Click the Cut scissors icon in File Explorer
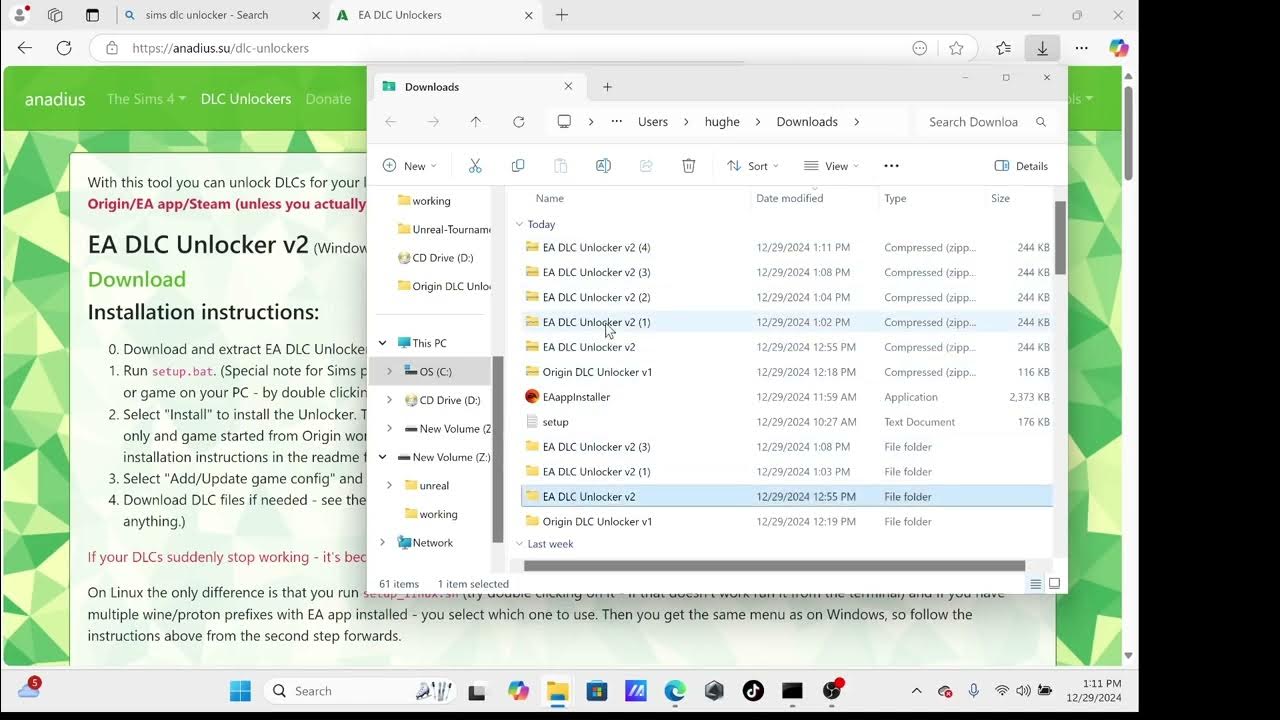 click(475, 166)
